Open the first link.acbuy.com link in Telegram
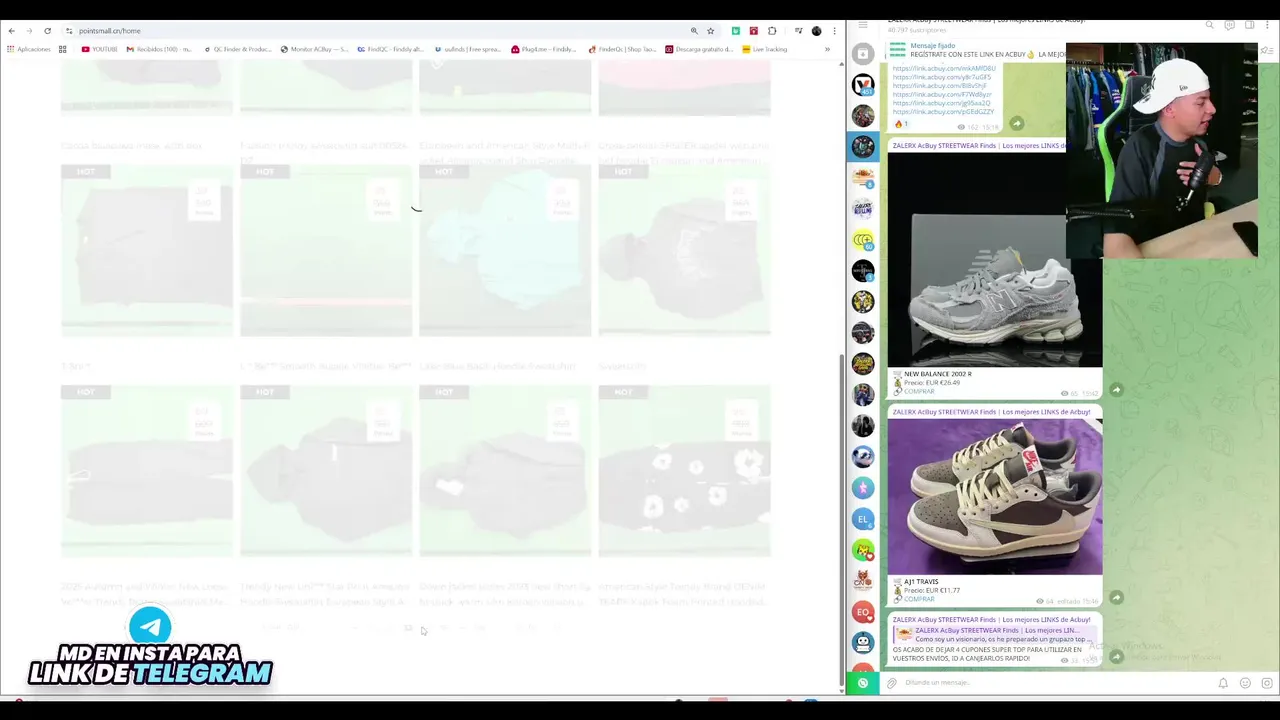The height and width of the screenshot is (720, 1280). (944, 68)
